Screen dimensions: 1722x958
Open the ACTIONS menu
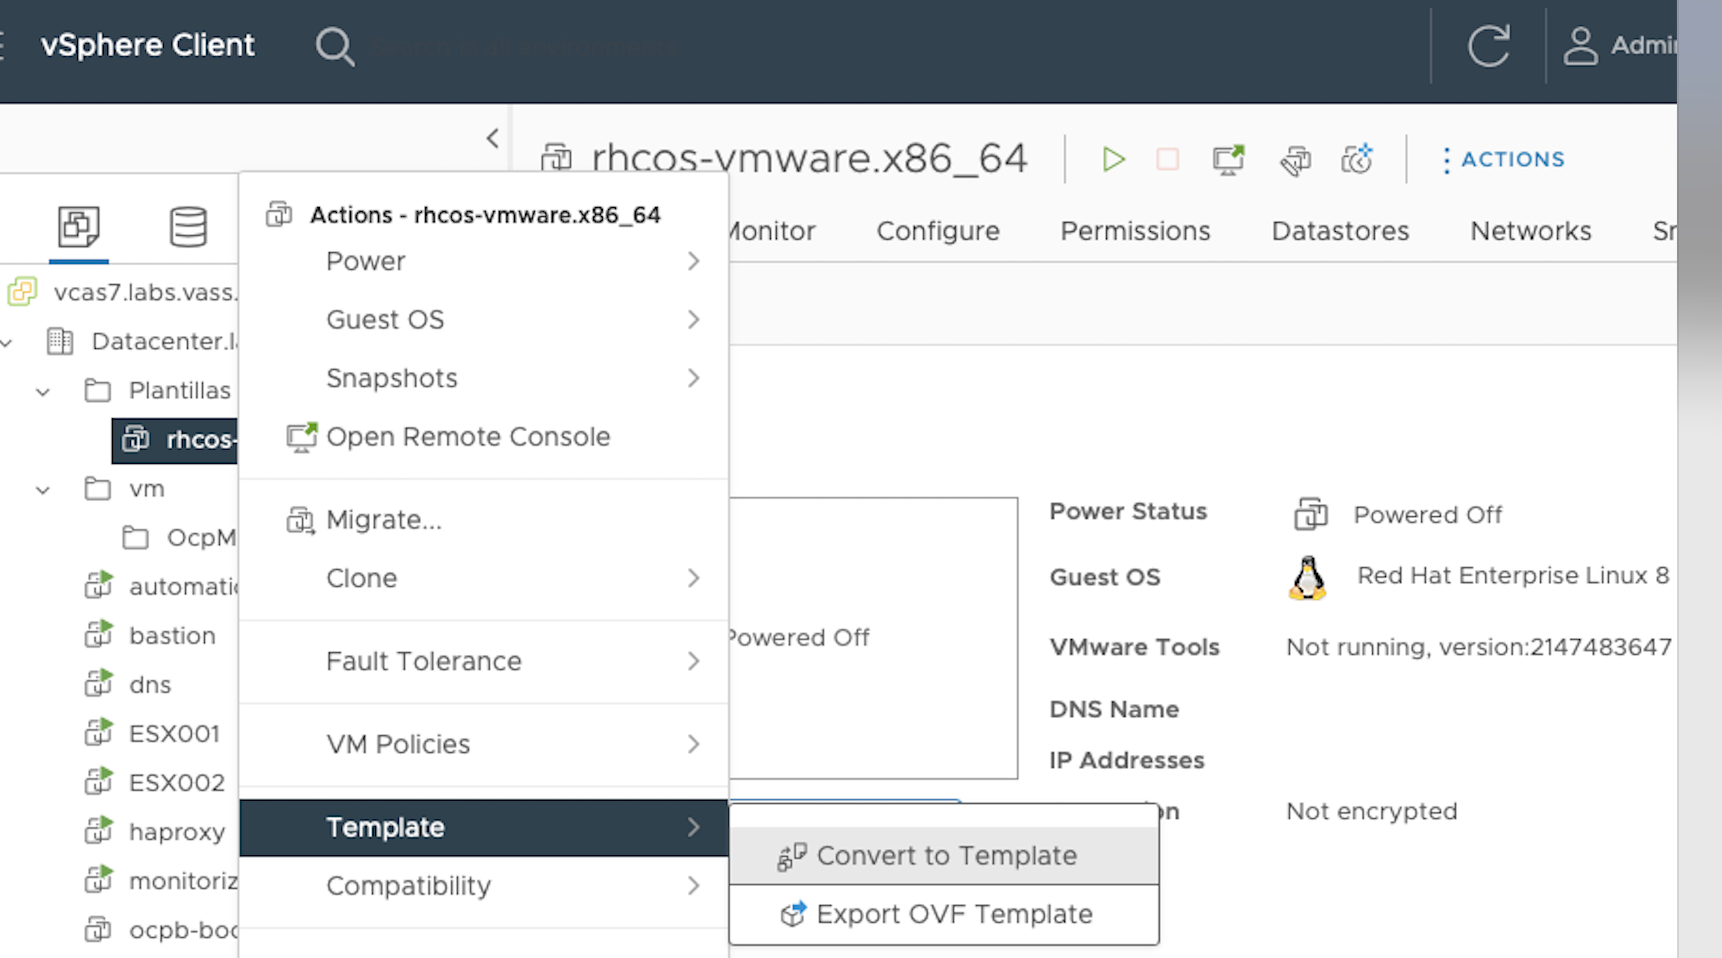pyautogui.click(x=1503, y=159)
